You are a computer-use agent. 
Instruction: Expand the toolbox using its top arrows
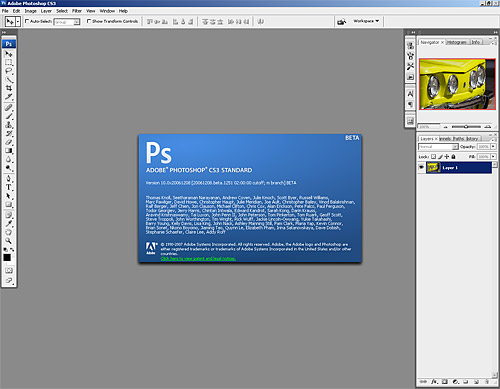(4, 32)
